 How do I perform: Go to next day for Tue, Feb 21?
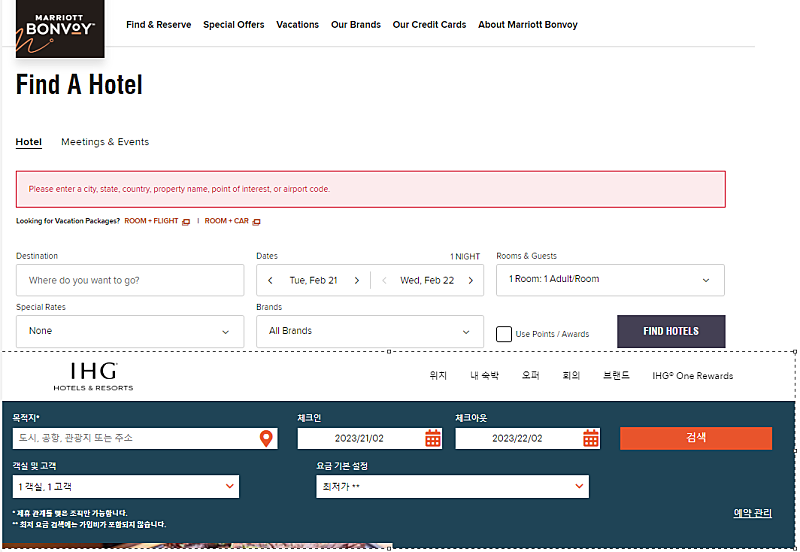(357, 281)
